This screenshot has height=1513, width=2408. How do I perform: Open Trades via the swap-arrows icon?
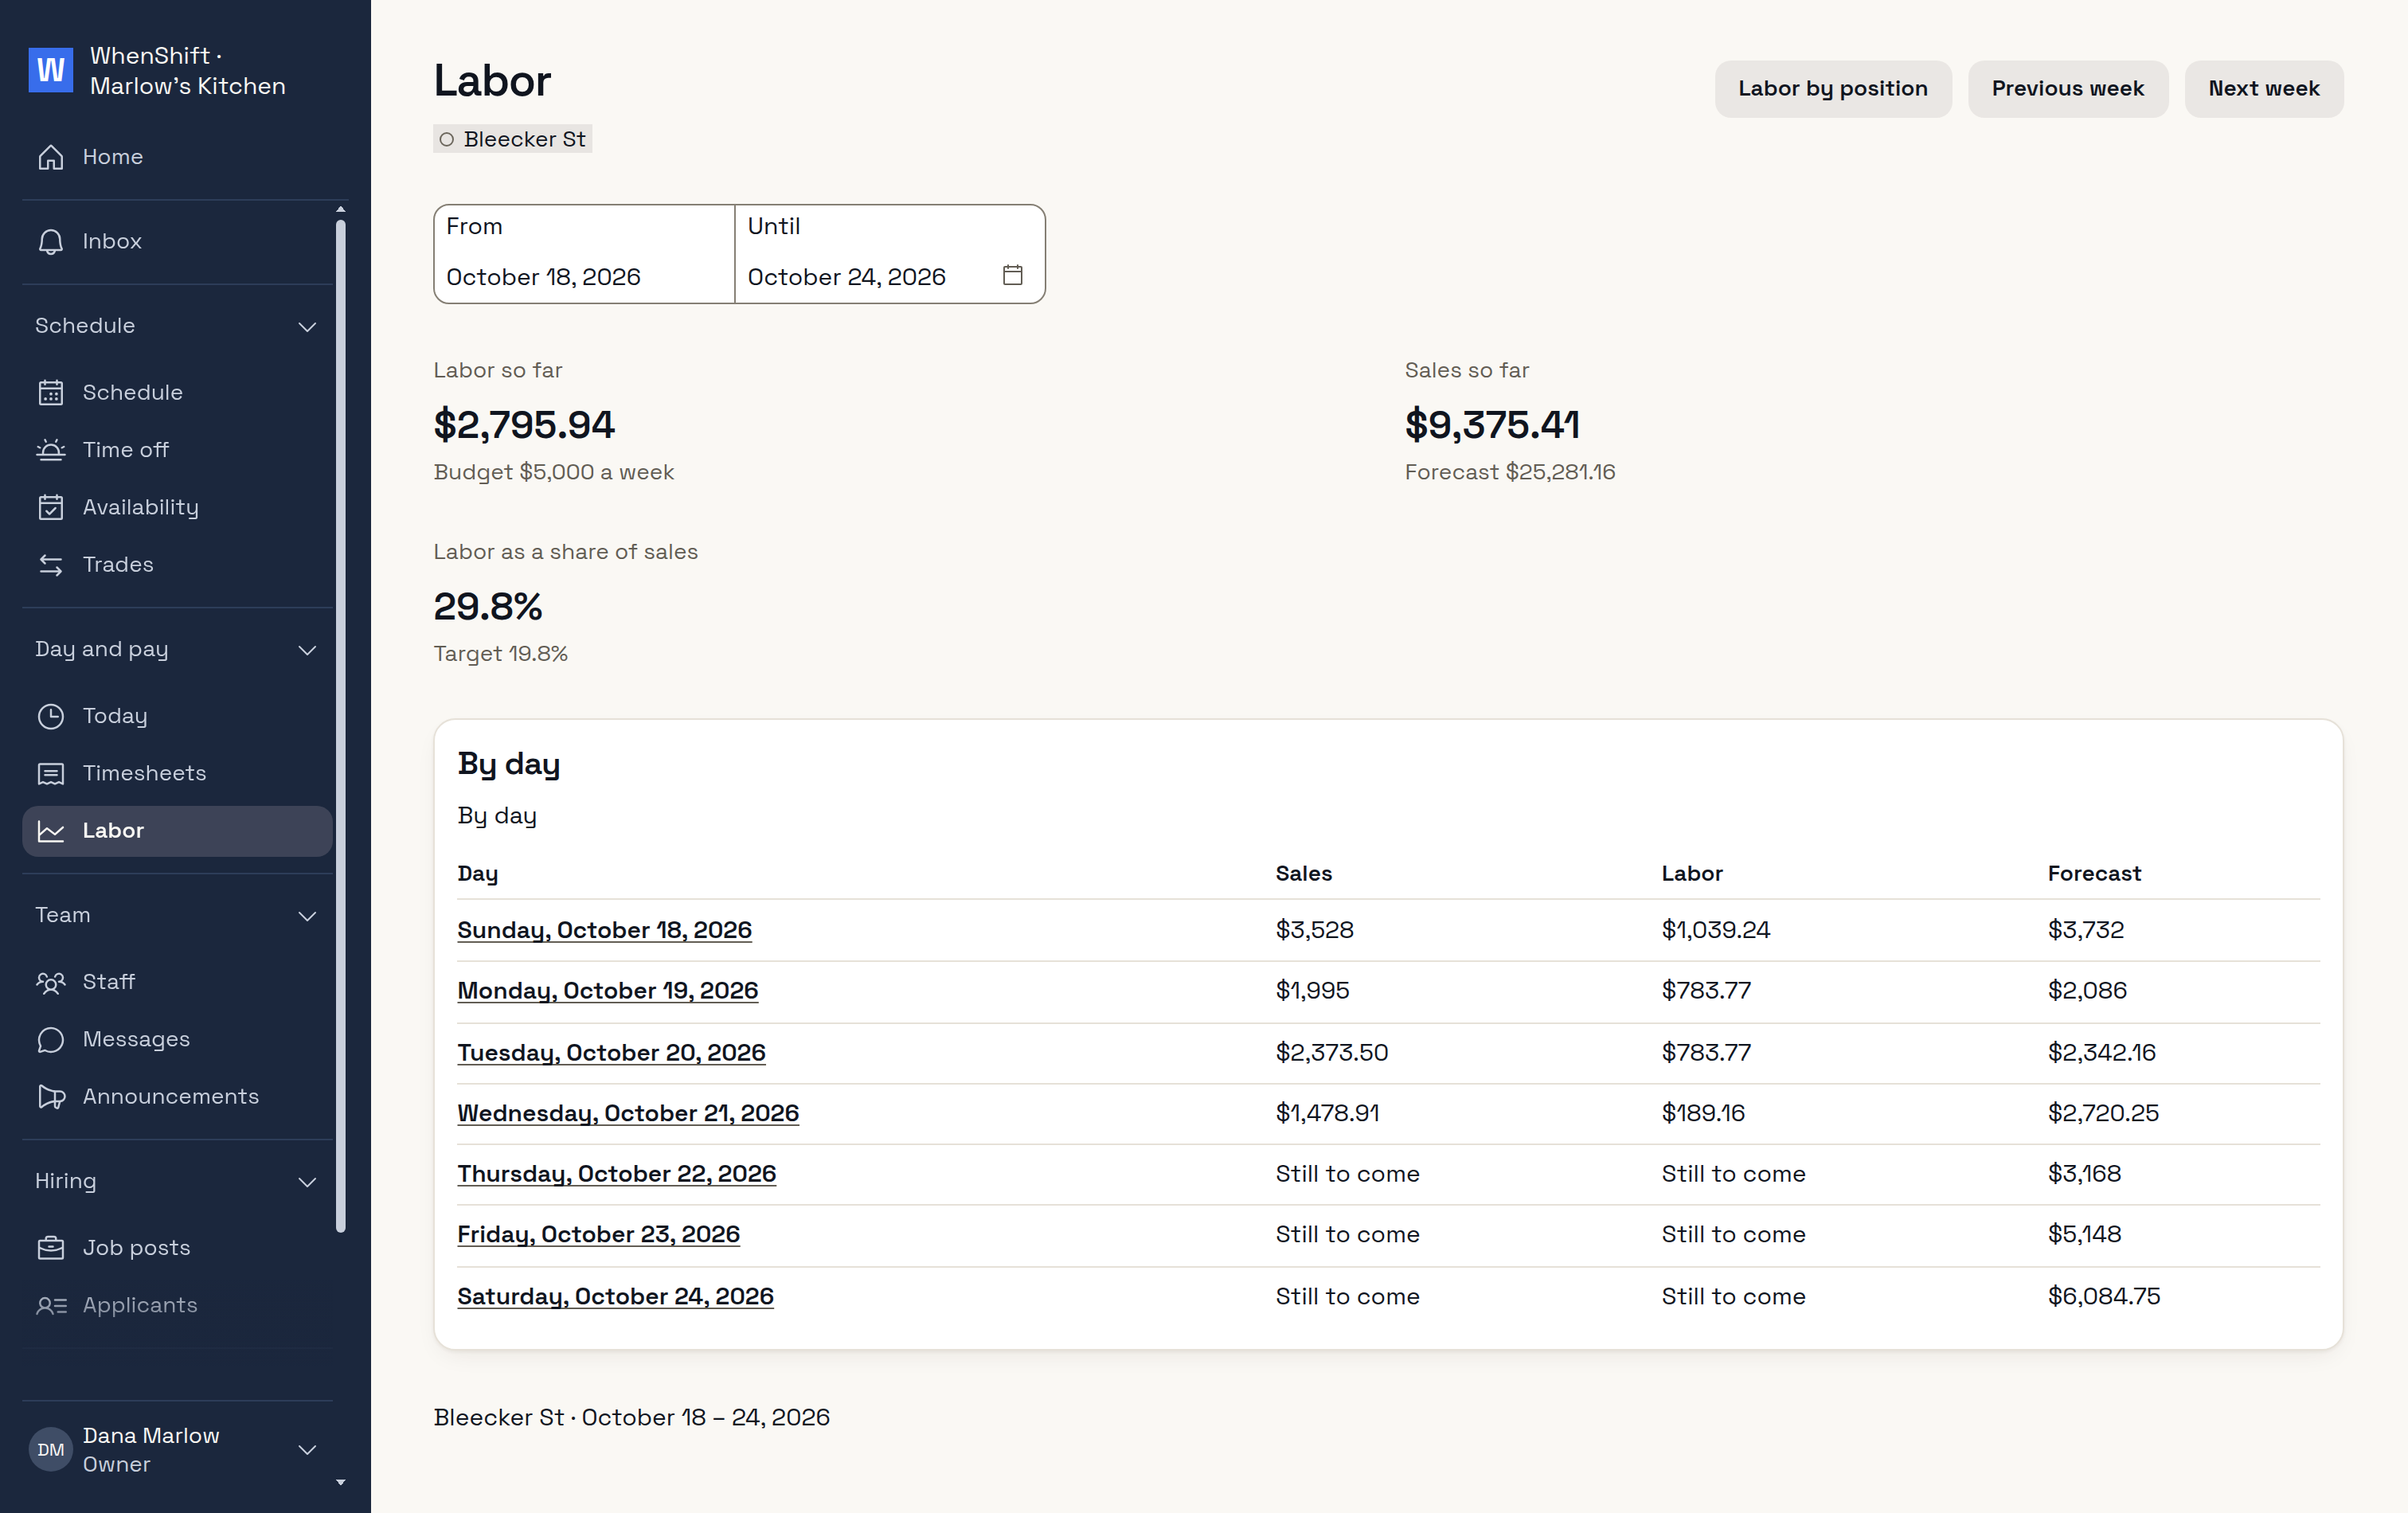click(51, 565)
